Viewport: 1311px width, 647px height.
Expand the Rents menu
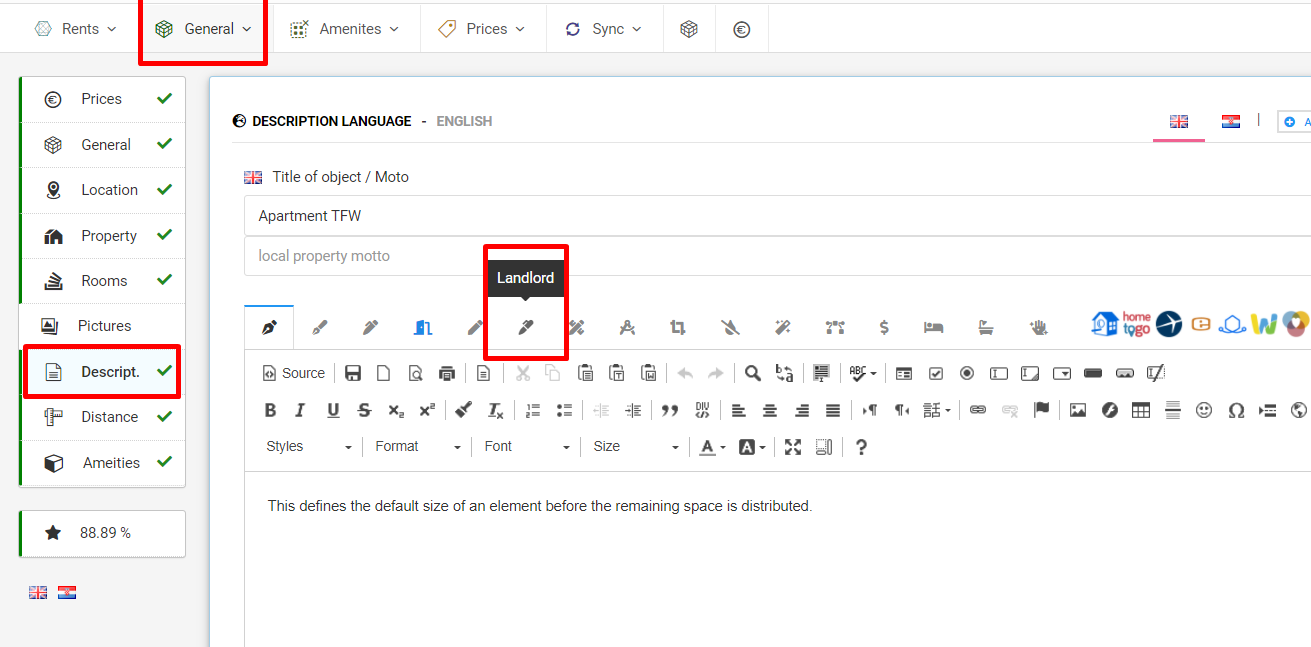(x=76, y=29)
